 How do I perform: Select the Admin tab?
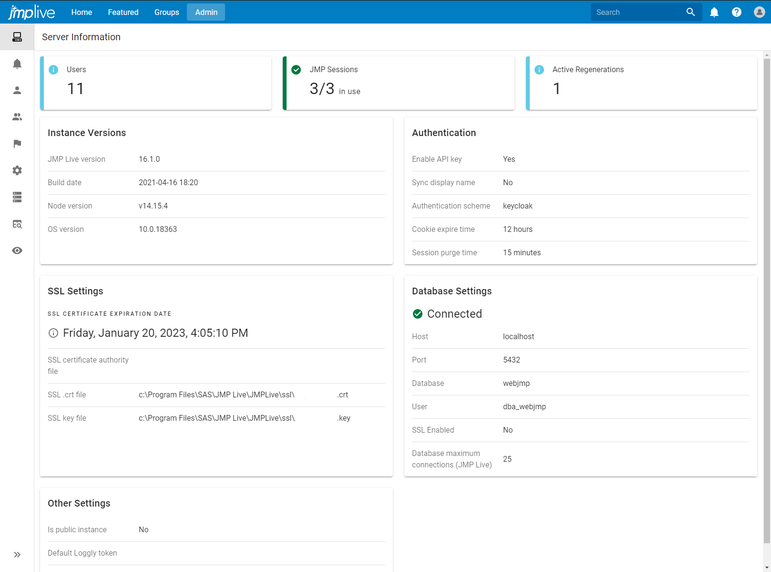[x=206, y=12]
